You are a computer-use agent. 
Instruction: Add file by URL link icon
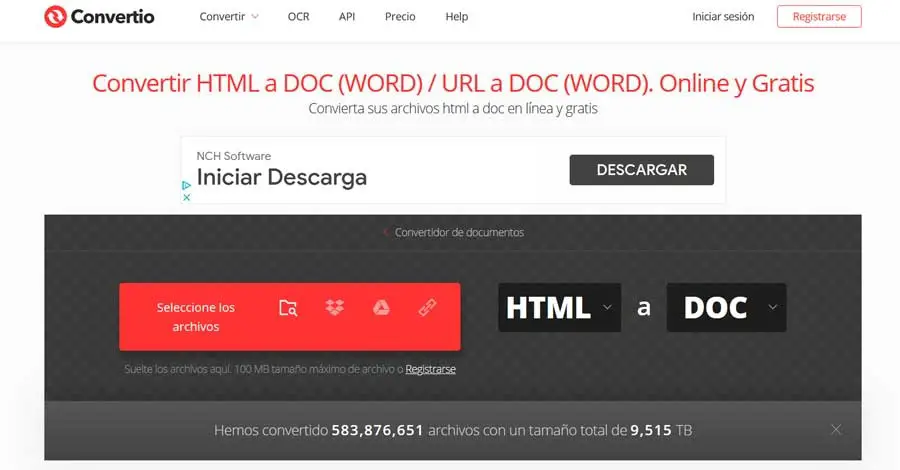pos(428,308)
